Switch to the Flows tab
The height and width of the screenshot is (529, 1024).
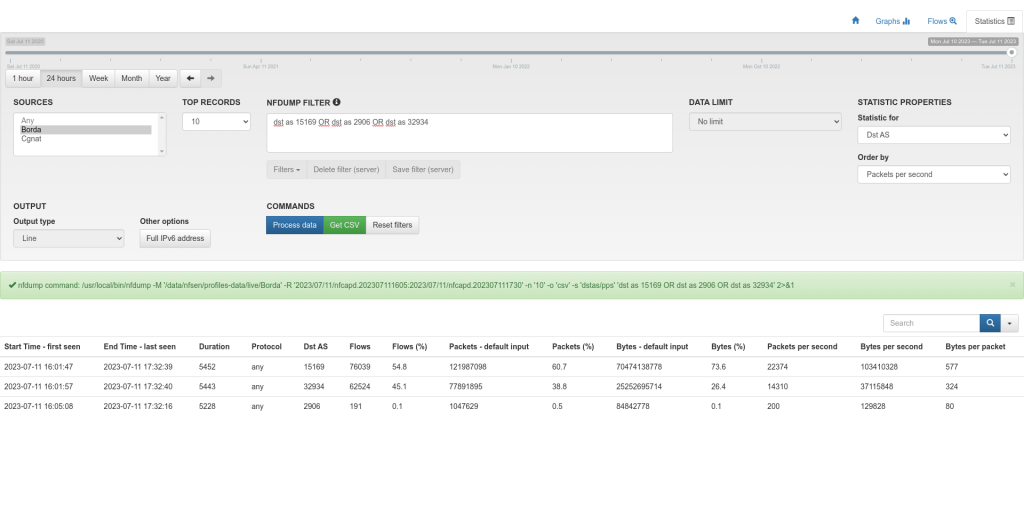tap(942, 20)
